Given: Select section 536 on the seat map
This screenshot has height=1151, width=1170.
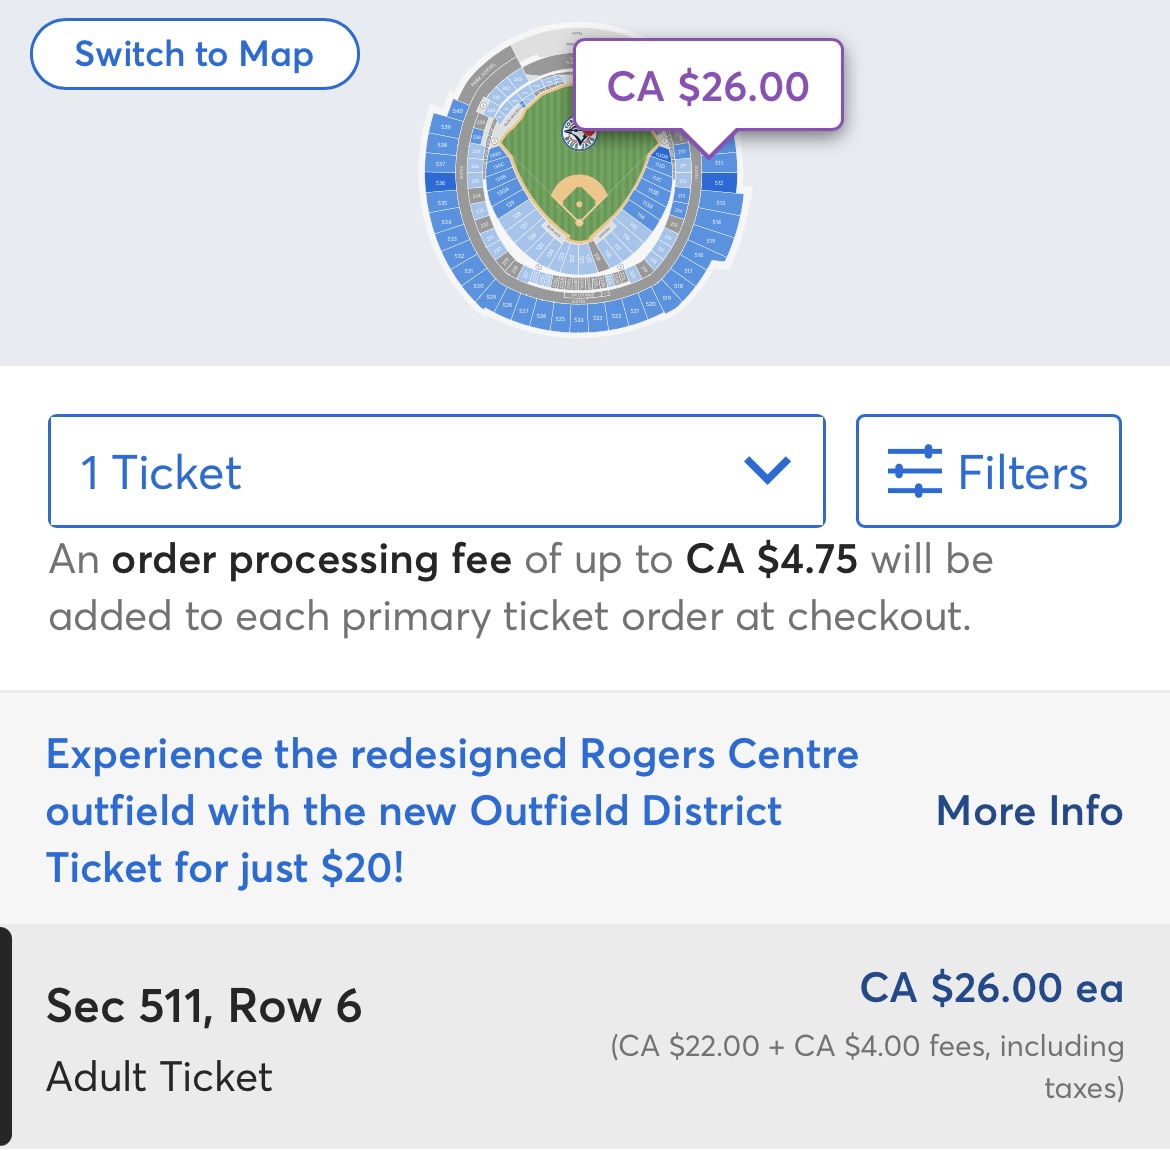Looking at the screenshot, I should click(x=440, y=183).
